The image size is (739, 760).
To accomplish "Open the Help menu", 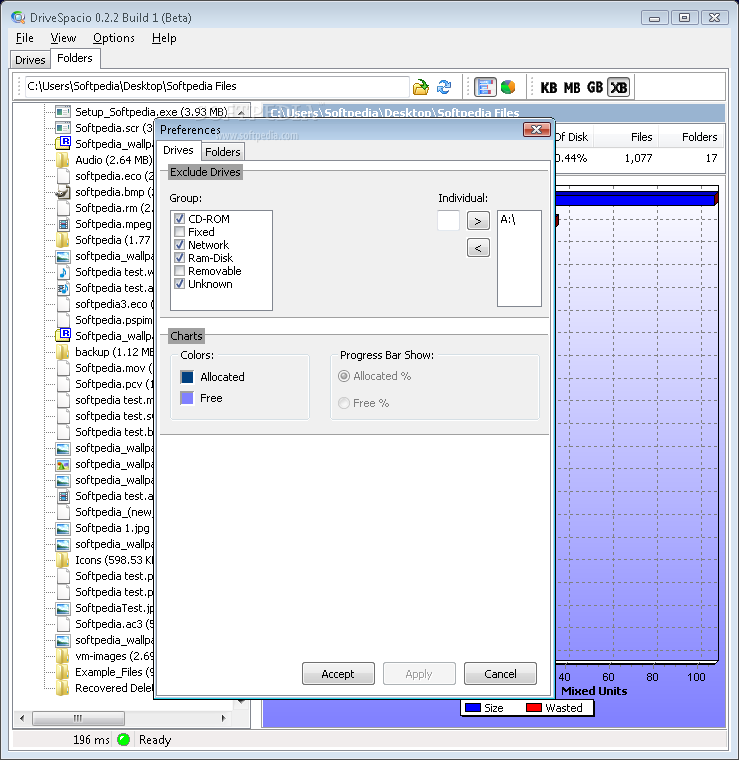I will coord(164,38).
